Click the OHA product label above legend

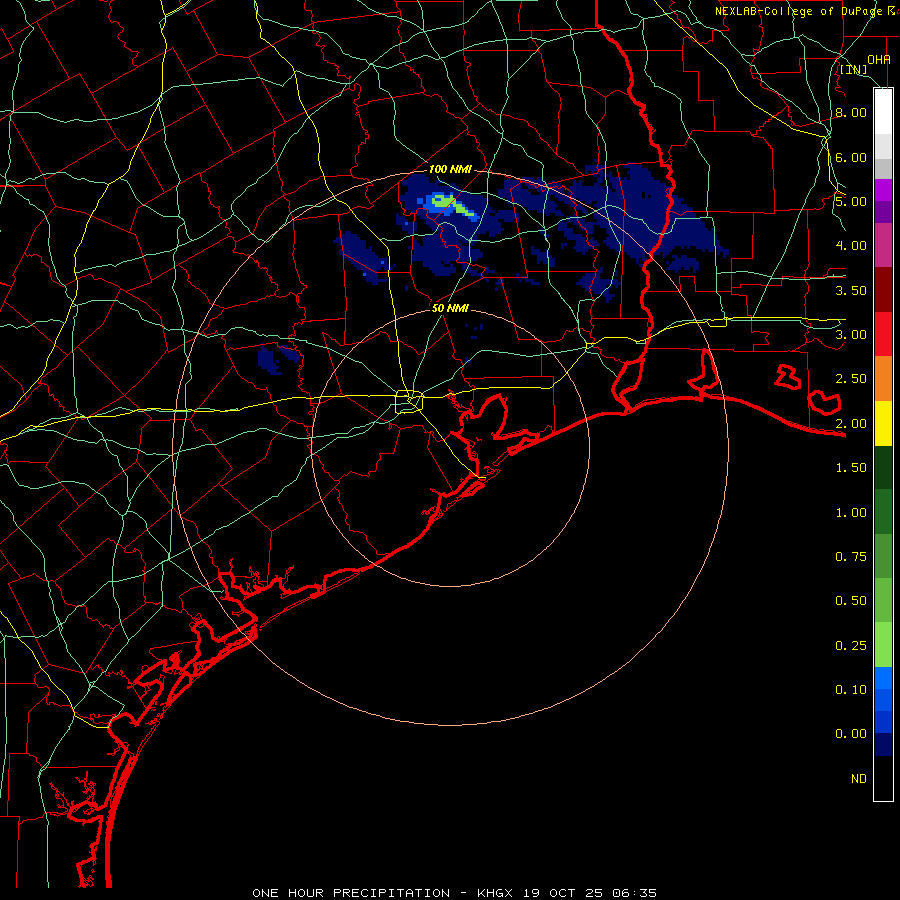tap(878, 59)
